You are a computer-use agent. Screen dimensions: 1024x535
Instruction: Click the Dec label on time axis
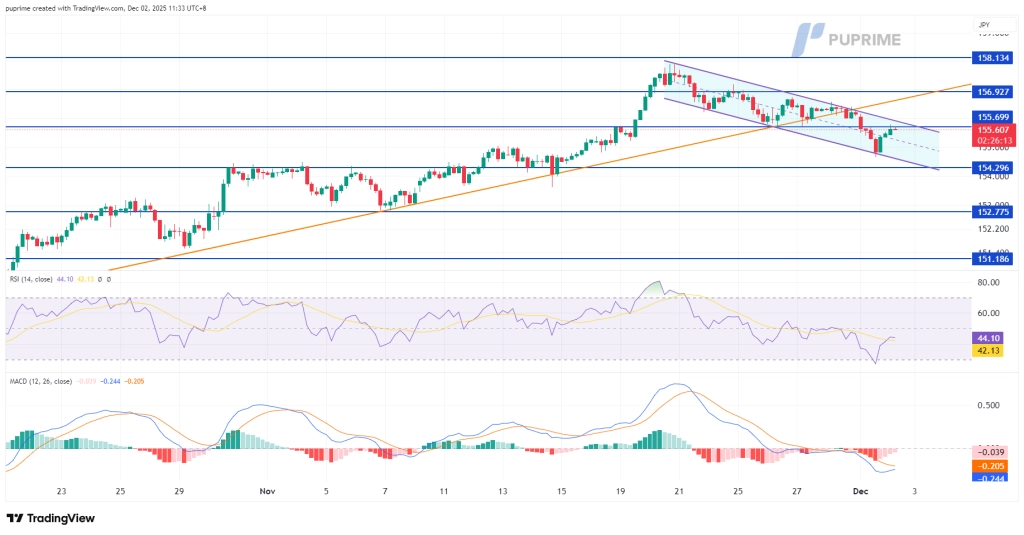[860, 492]
